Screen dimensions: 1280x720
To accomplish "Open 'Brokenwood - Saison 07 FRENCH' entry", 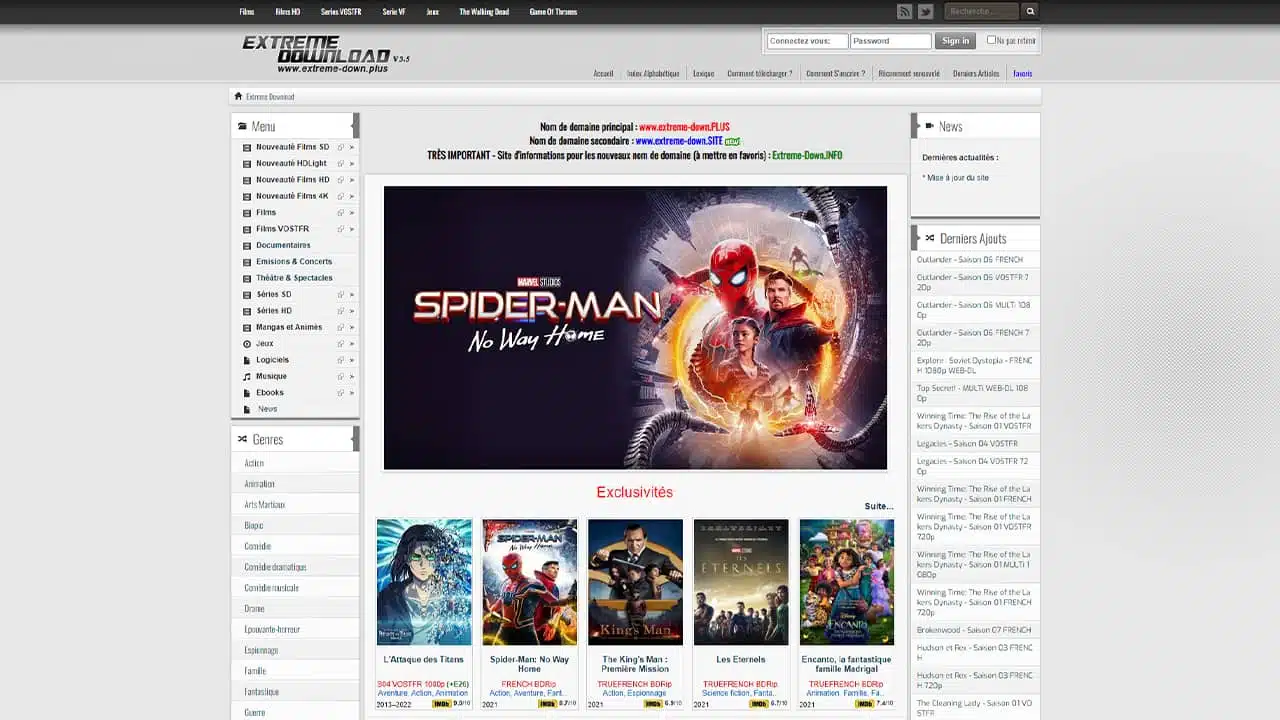I will pyautogui.click(x=975, y=630).
